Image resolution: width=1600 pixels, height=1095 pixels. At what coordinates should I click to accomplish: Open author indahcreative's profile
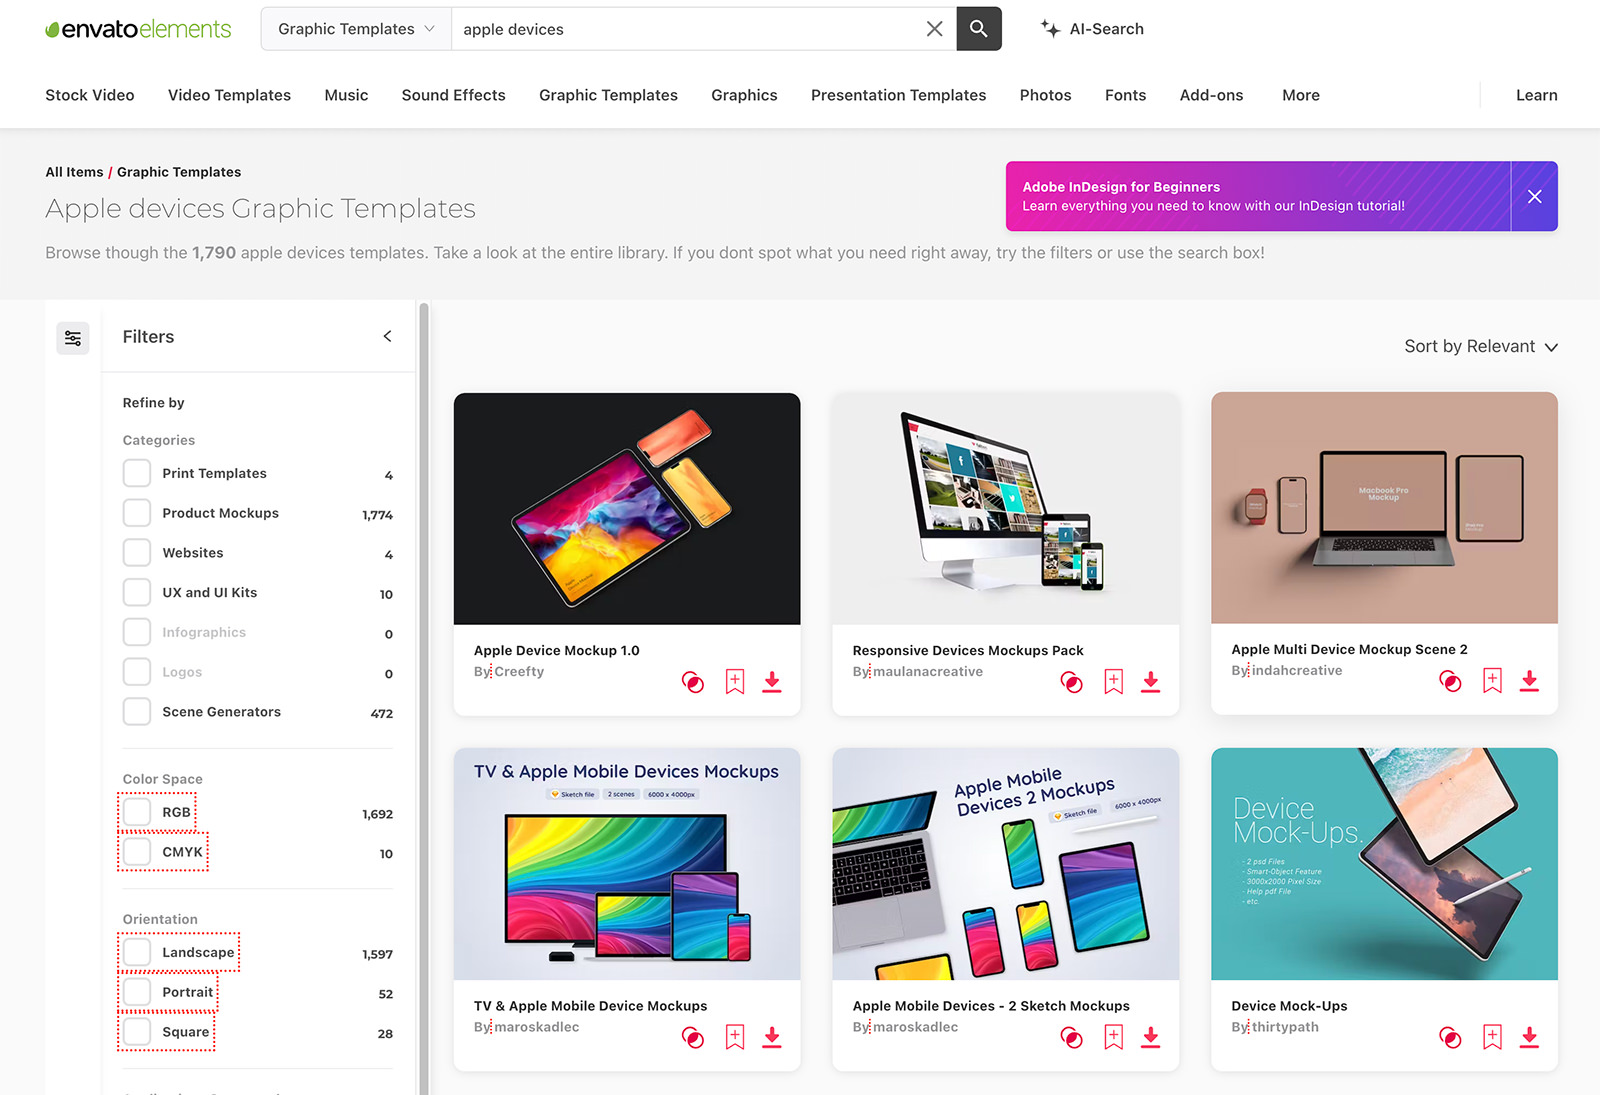tap(1297, 671)
